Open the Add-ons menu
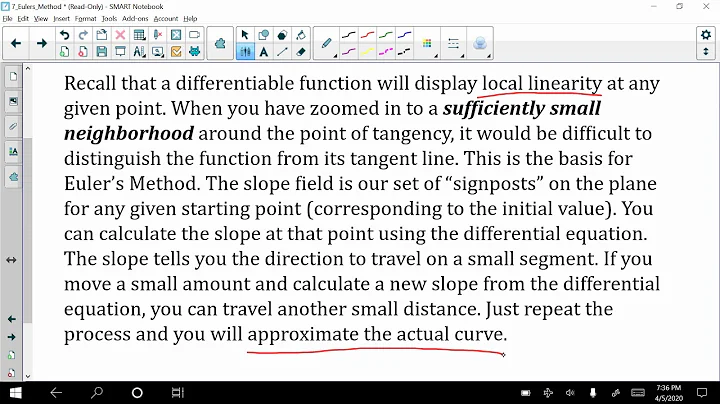 click(135, 19)
